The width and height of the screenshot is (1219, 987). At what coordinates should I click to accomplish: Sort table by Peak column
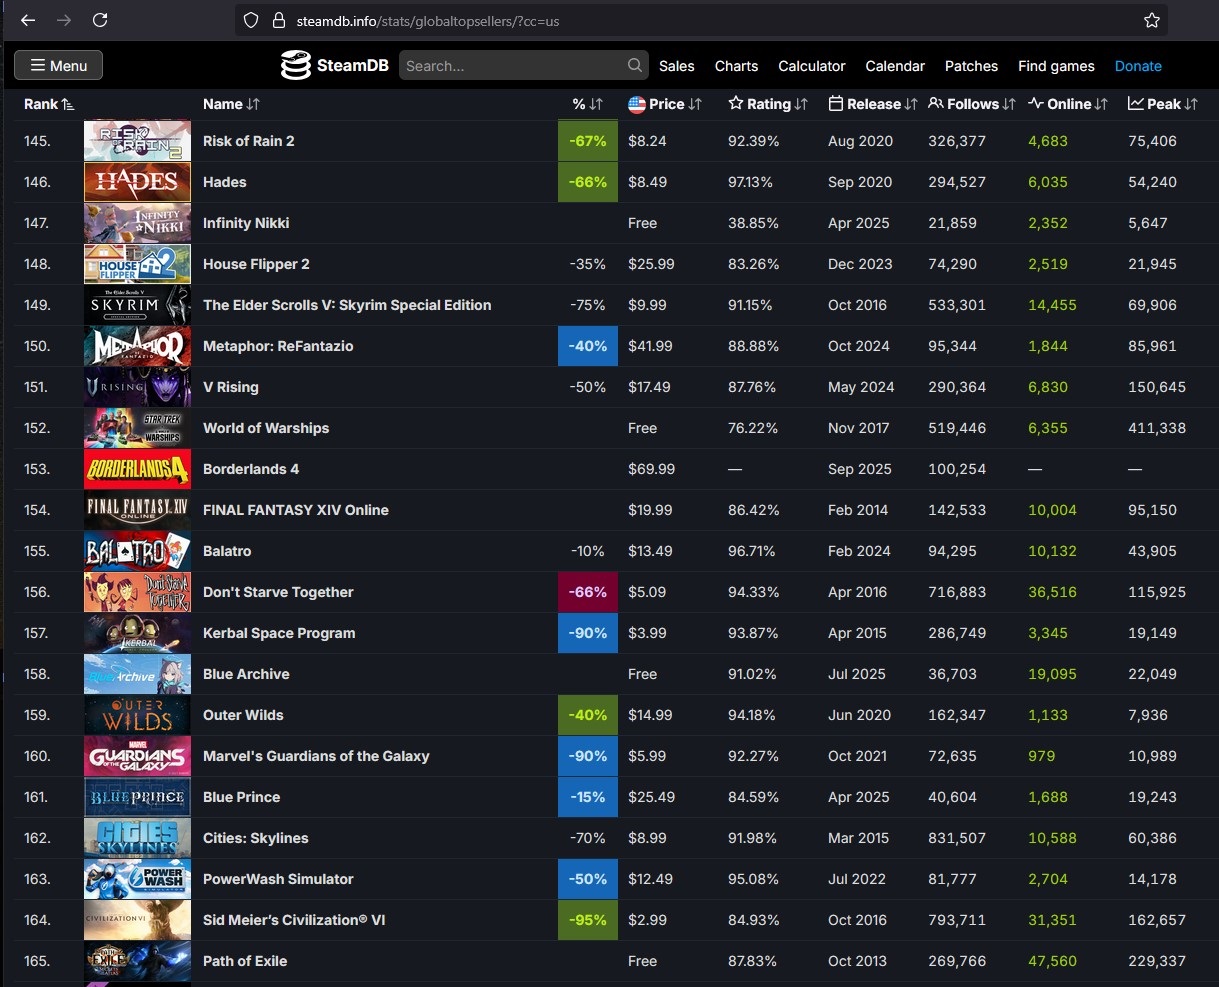pos(1163,104)
